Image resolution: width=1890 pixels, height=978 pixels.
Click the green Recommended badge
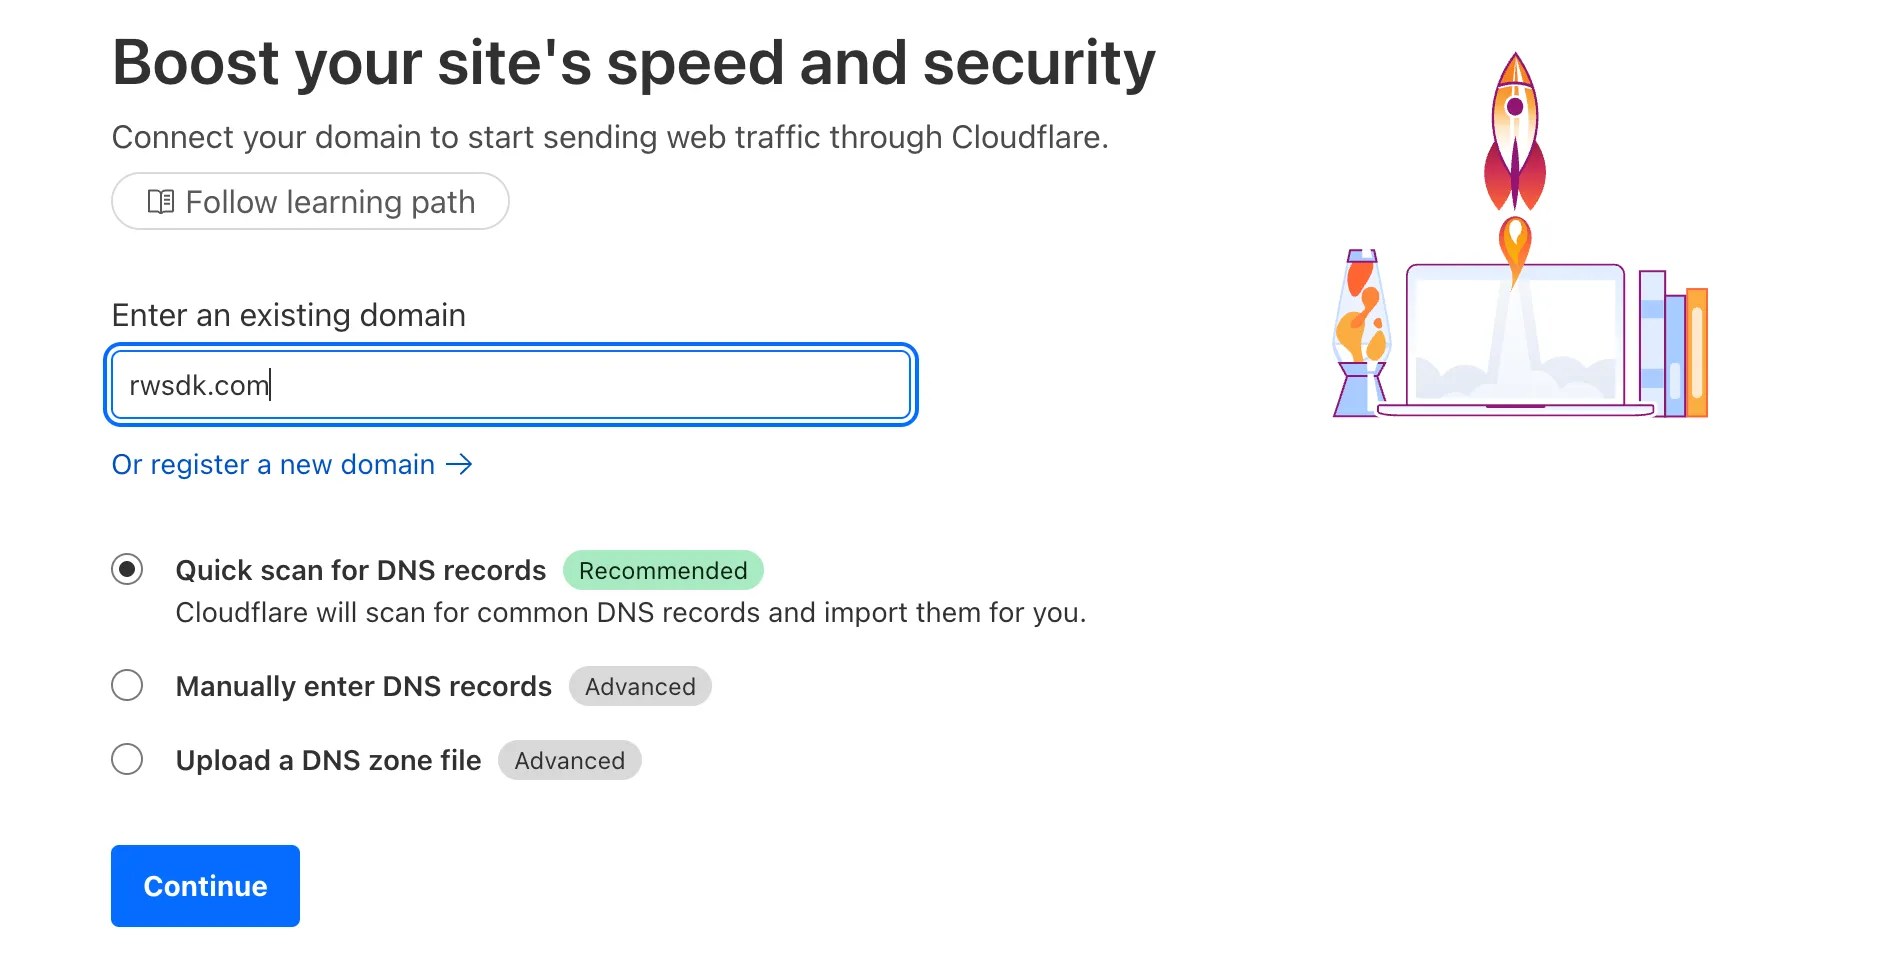click(x=663, y=571)
